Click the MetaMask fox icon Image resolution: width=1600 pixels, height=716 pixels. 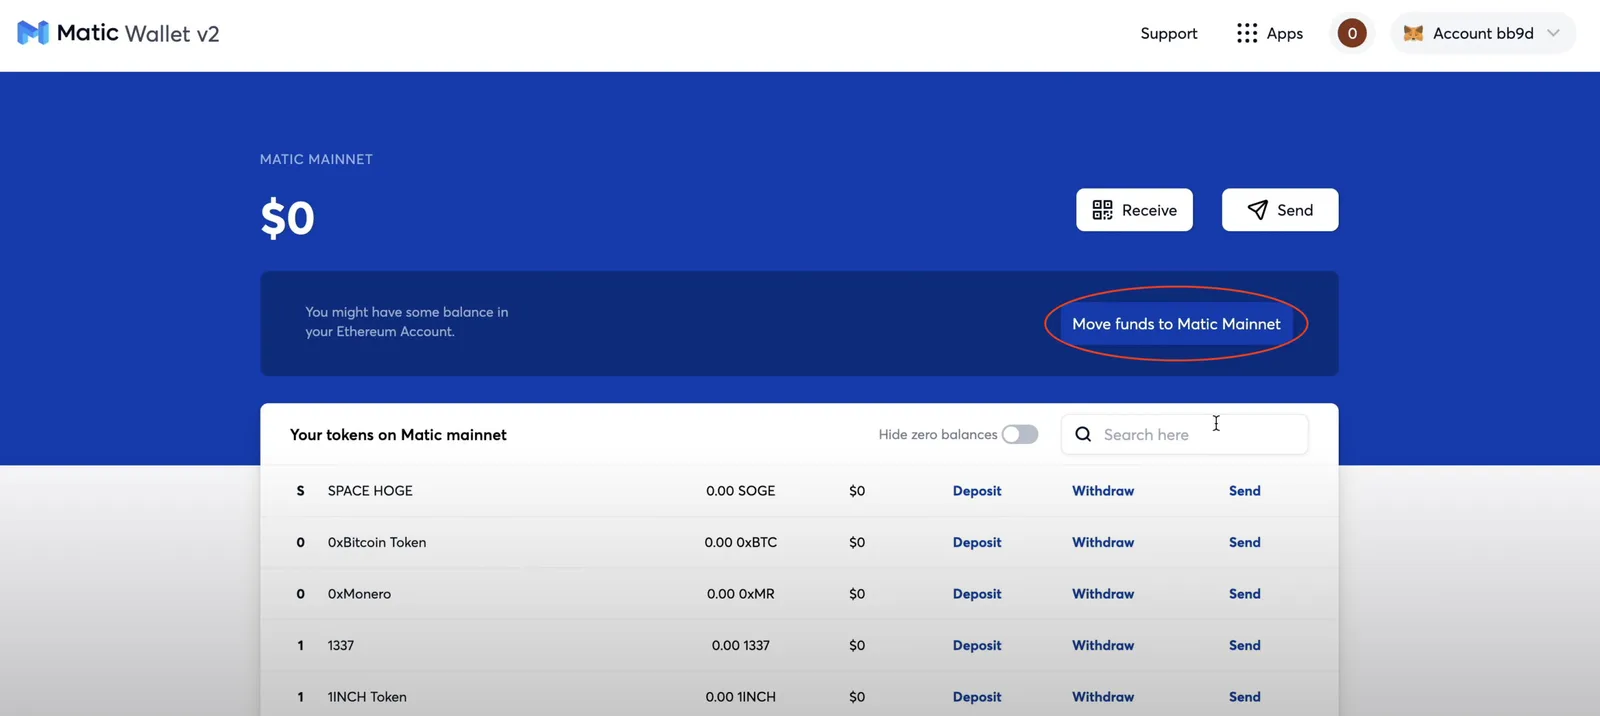coord(1413,33)
